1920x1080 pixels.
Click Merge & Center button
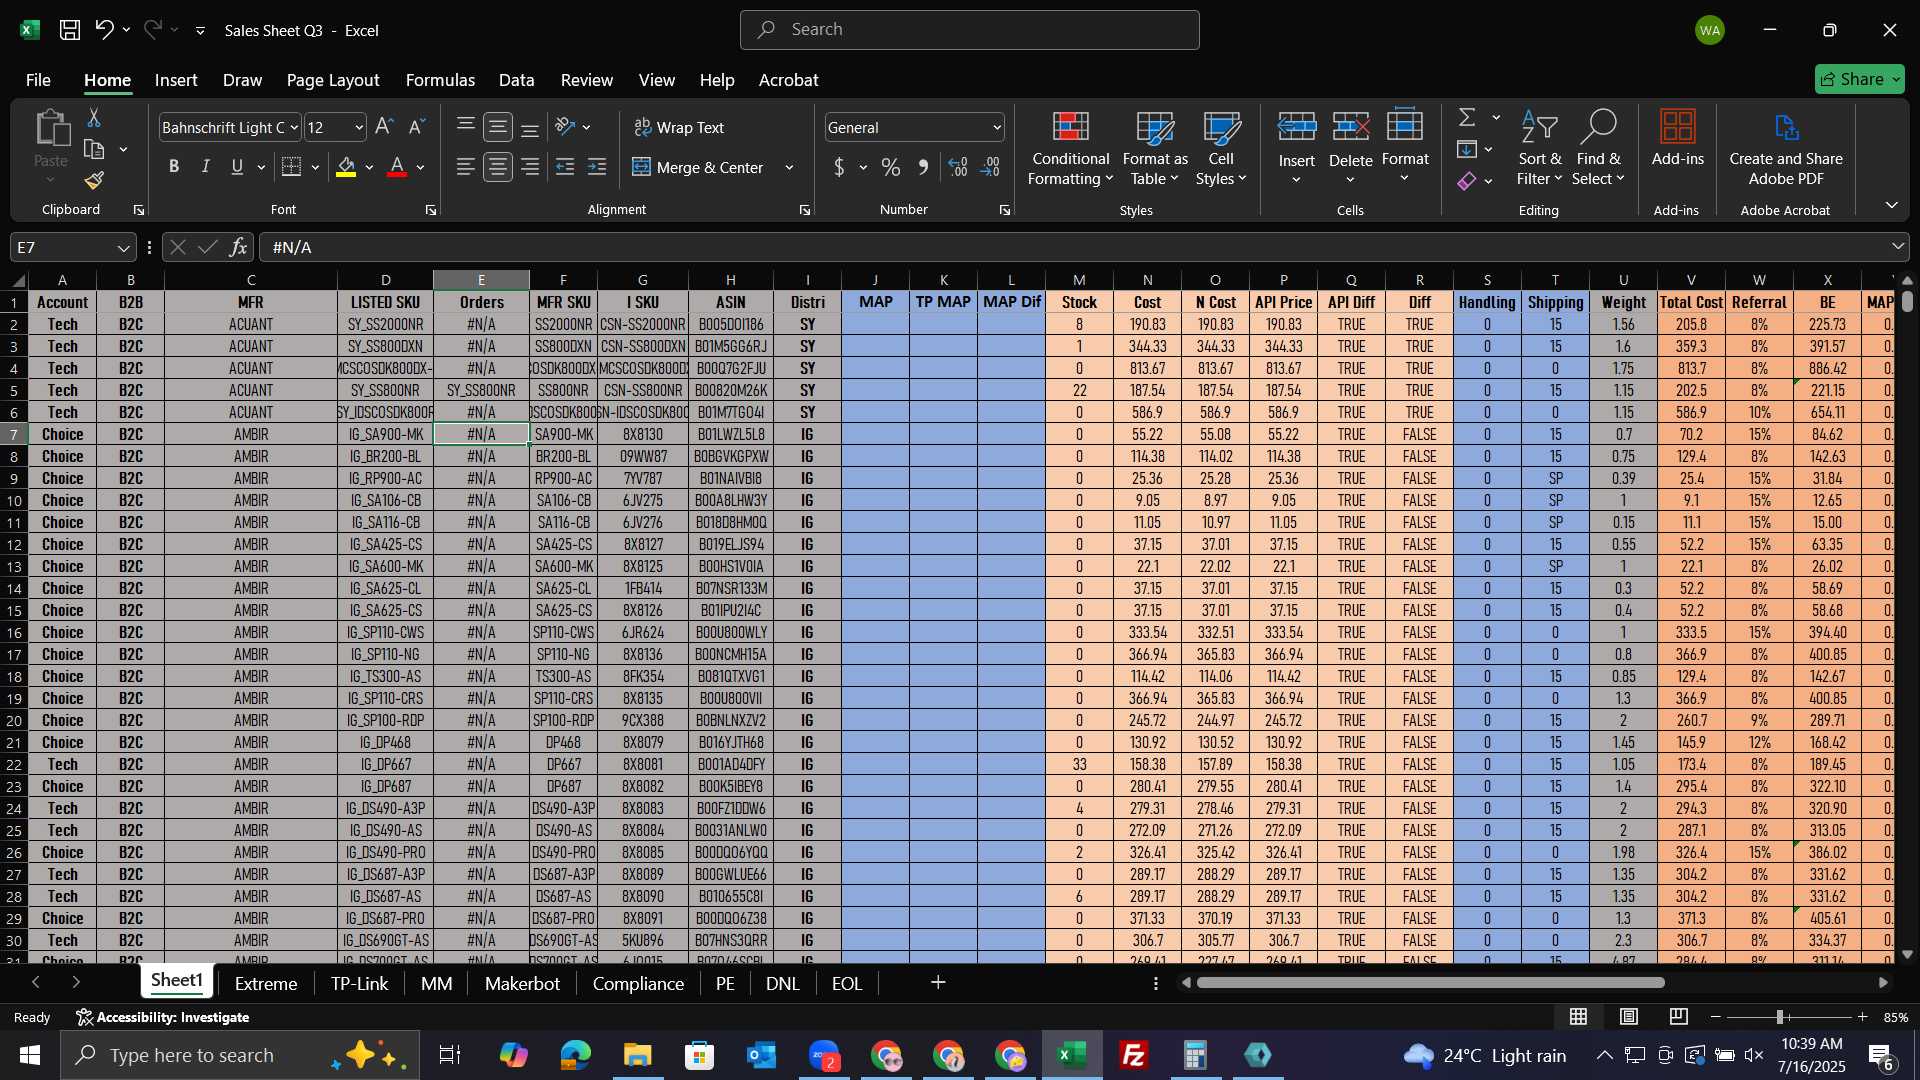699,168
